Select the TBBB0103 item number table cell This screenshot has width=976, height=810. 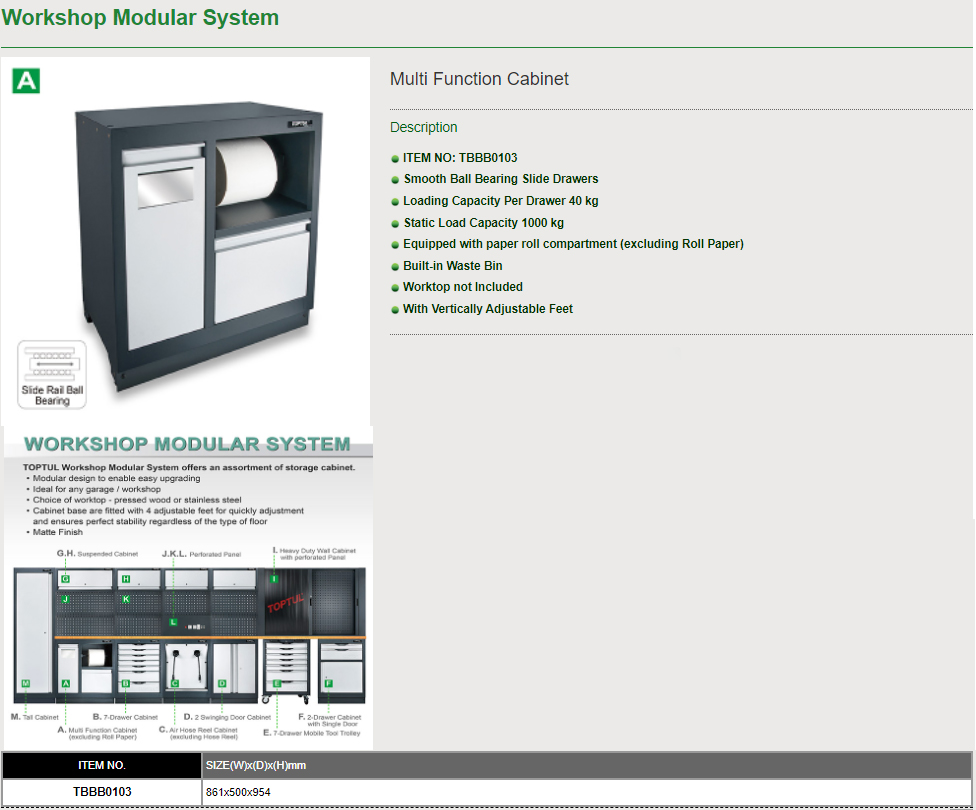102,792
